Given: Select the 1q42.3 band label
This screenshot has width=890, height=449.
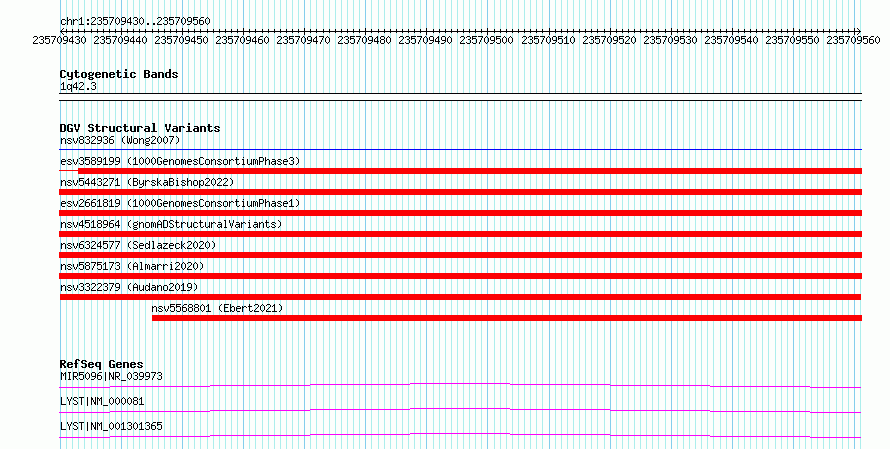Looking at the screenshot, I should tap(78, 86).
